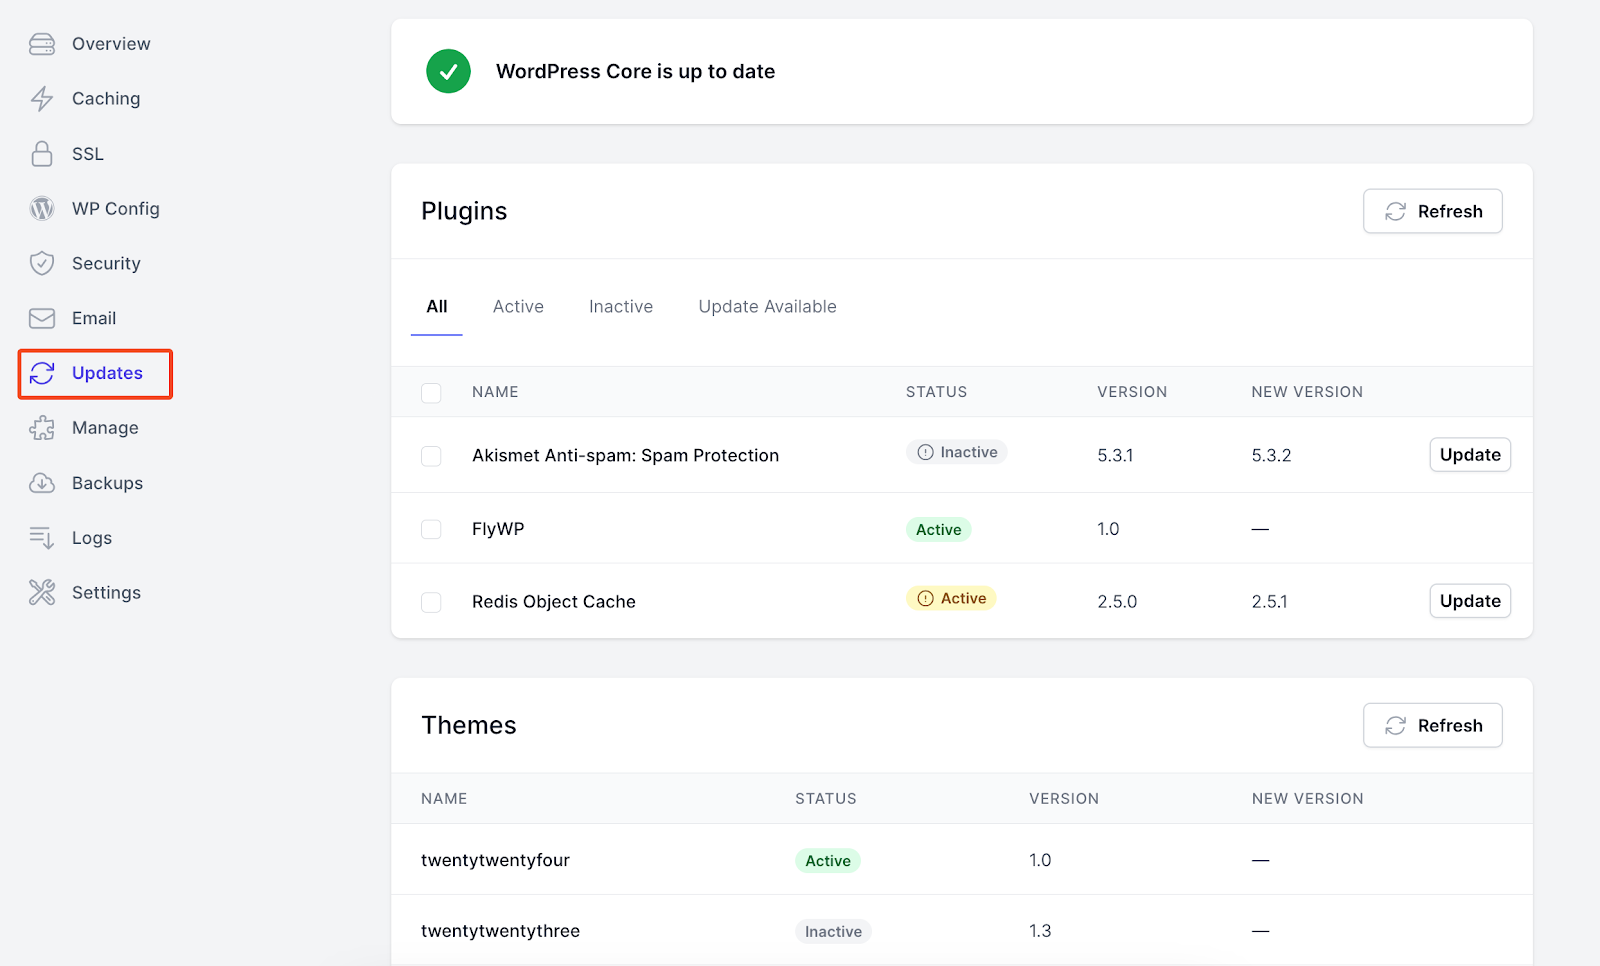Click the Settings tools icon
Image resolution: width=1600 pixels, height=966 pixels.
point(42,593)
